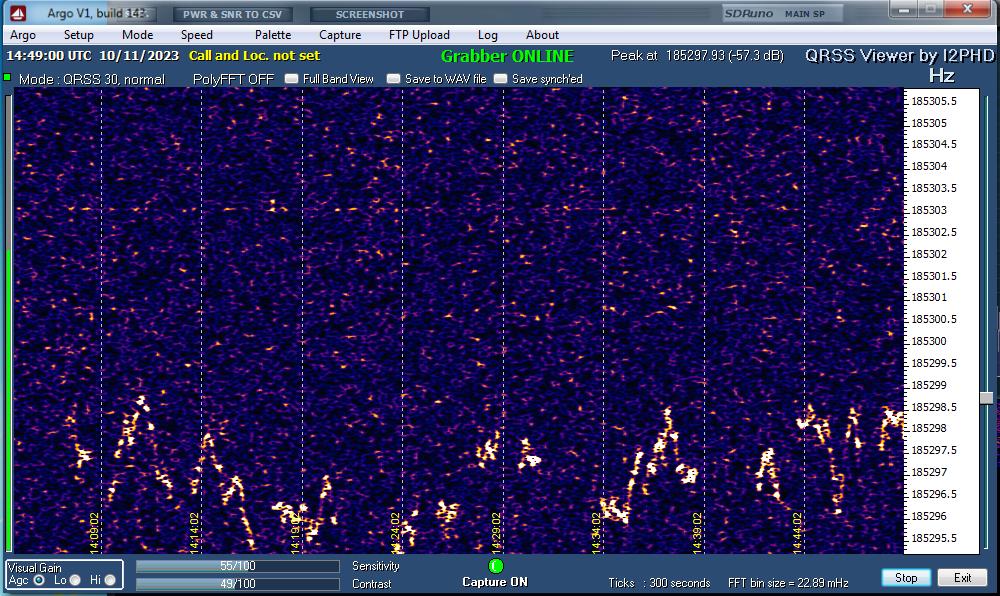The width and height of the screenshot is (1000, 596).
Task: Click the 185298.5 frequency scale label
Action: (934, 407)
